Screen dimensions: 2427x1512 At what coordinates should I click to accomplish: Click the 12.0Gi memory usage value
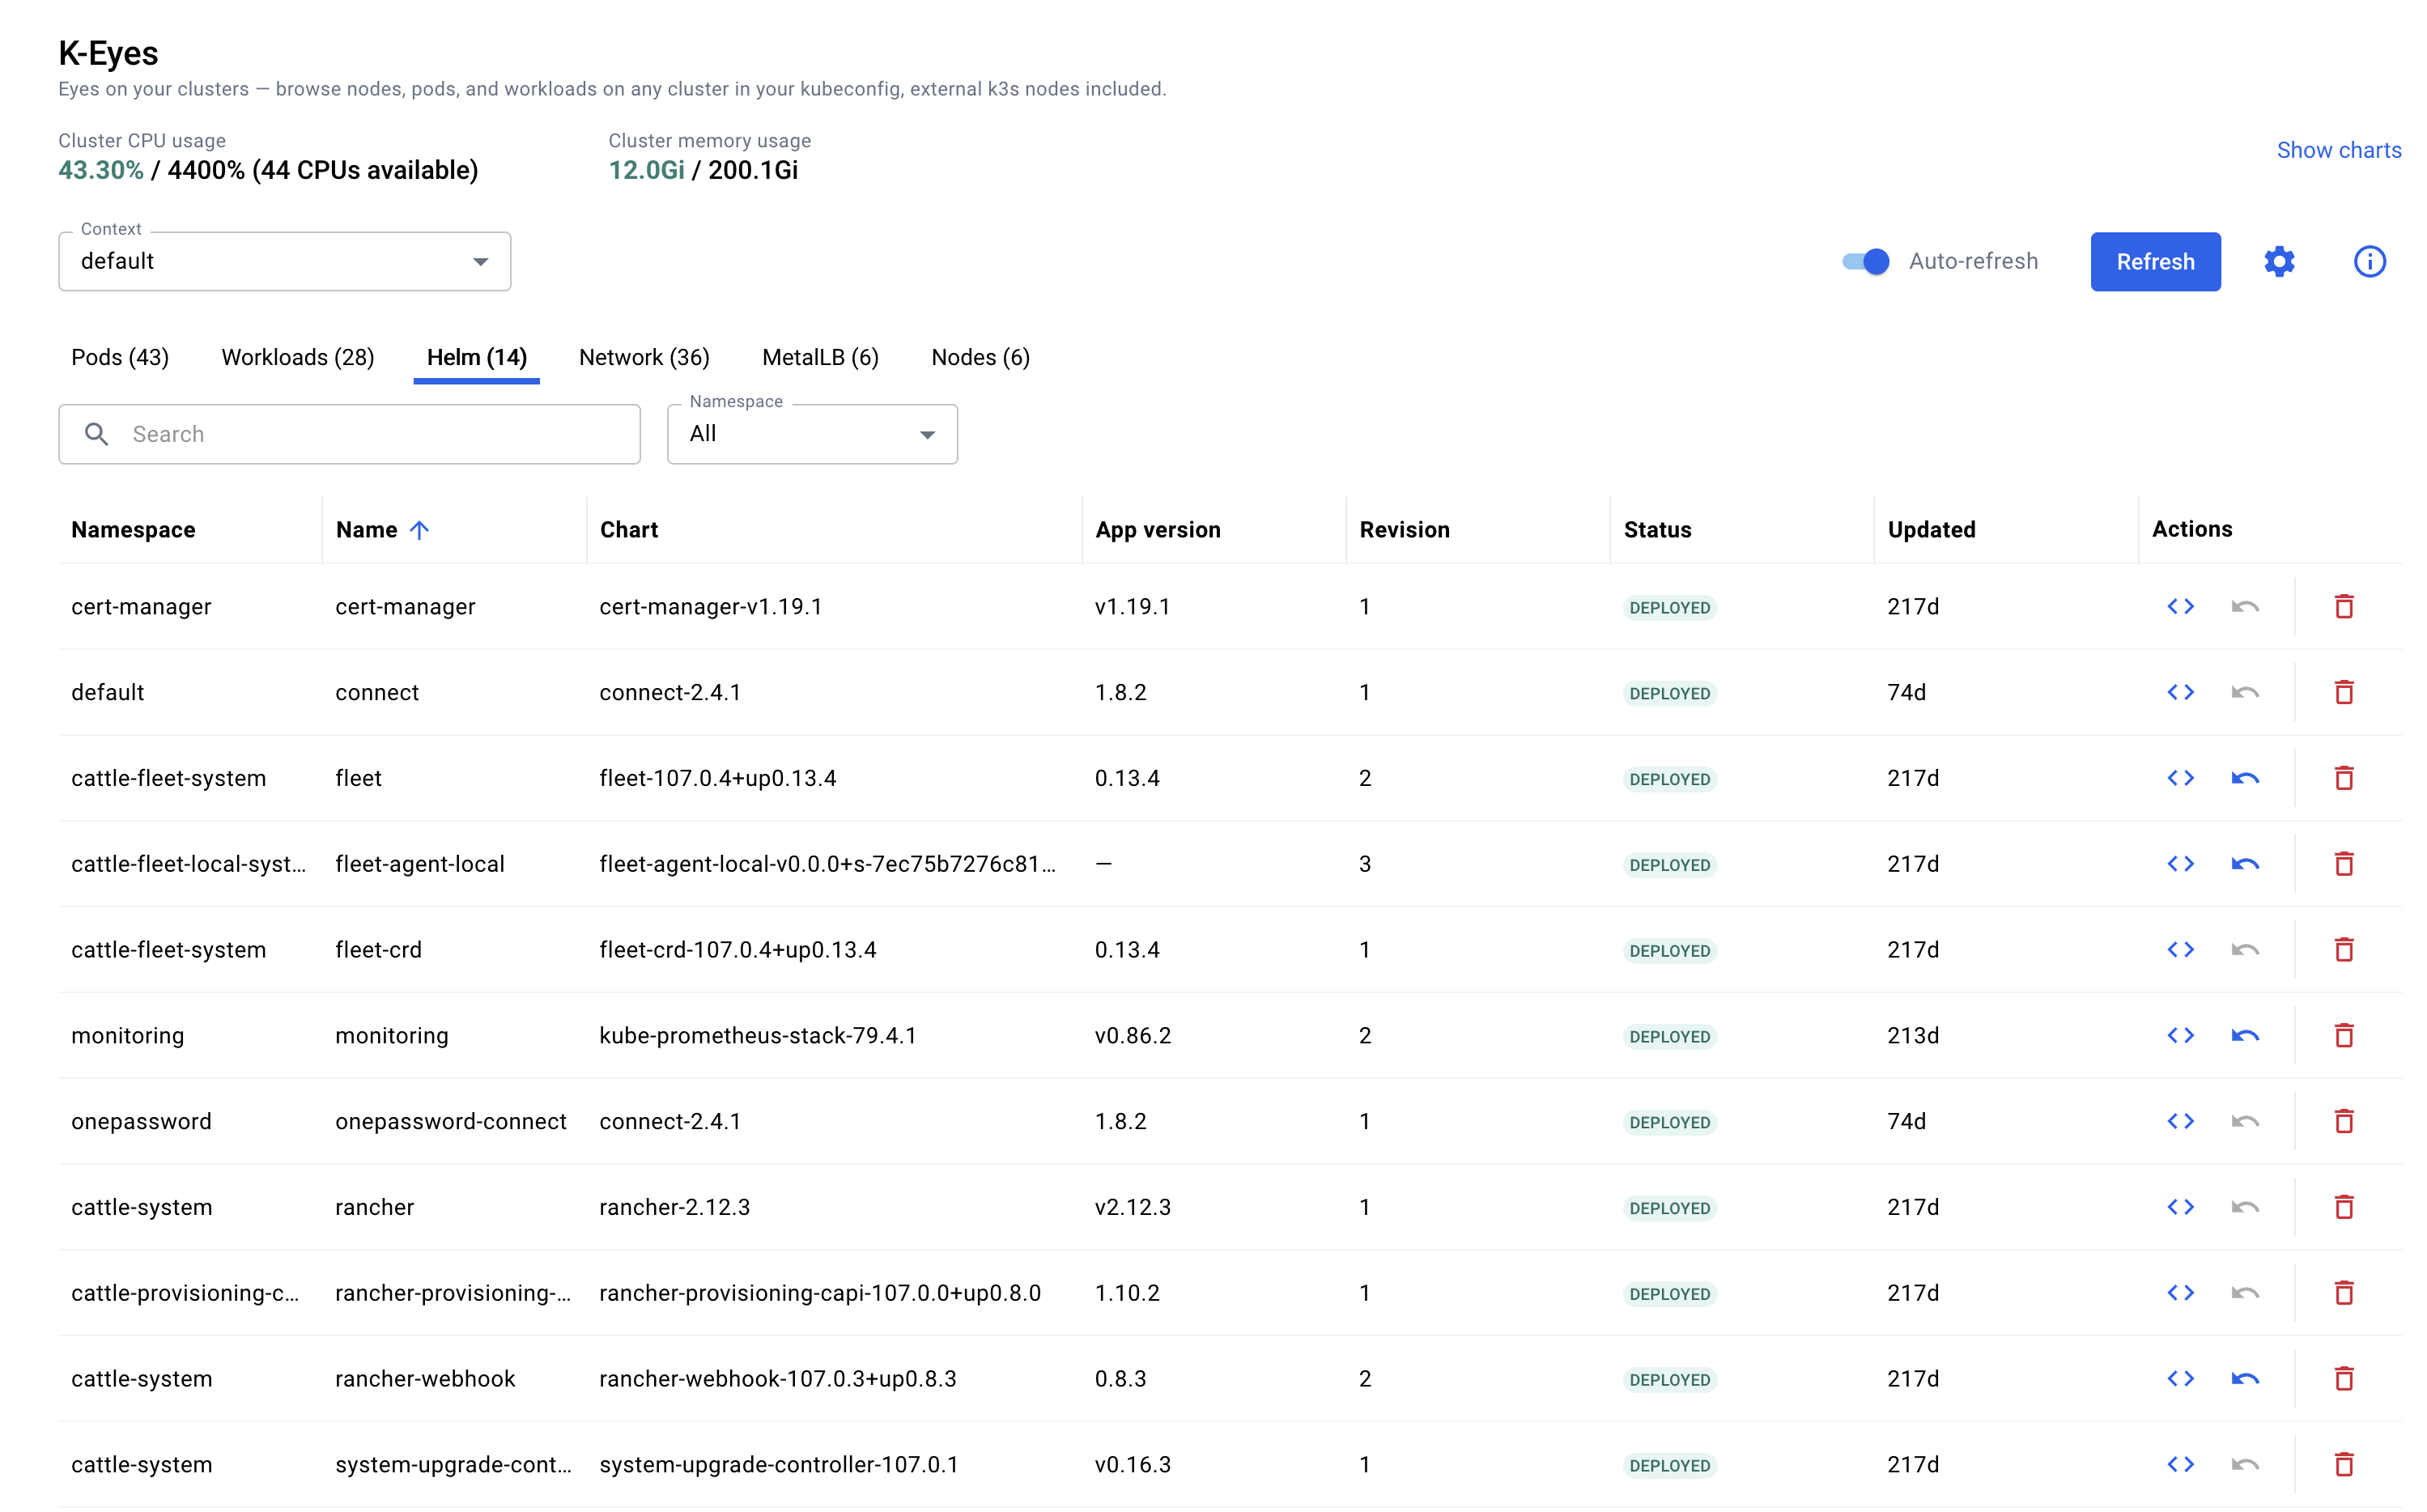[x=646, y=170]
